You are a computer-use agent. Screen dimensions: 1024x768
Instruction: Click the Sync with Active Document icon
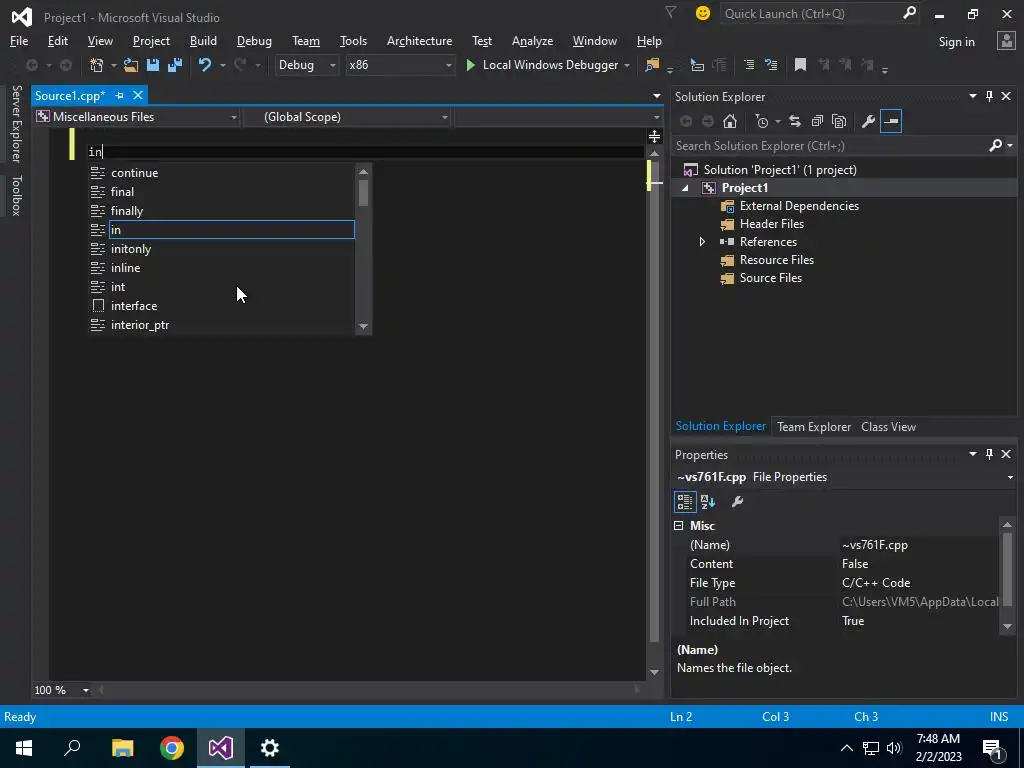pos(795,121)
